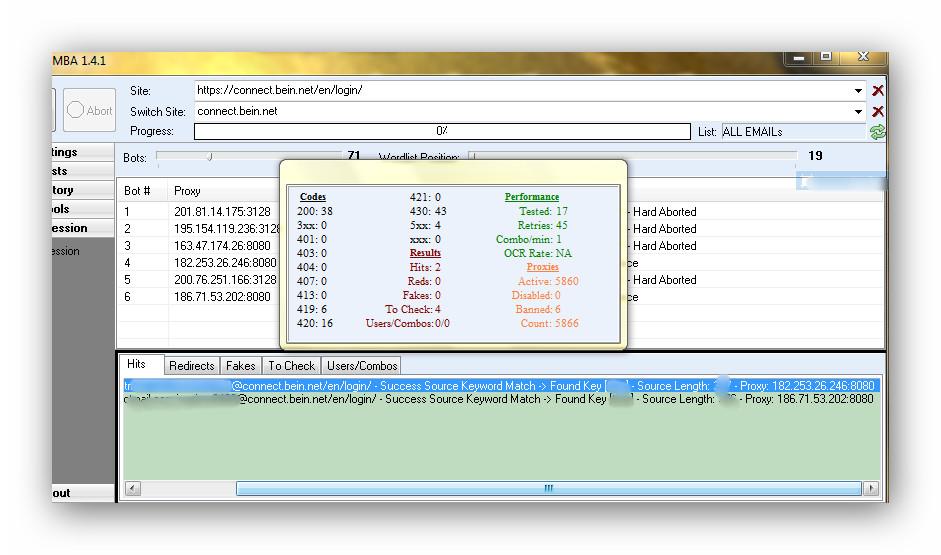Image resolution: width=941 pixels, height=555 pixels.
Task: Switch to the Users/Combos tab
Action: pyautogui.click(x=362, y=365)
